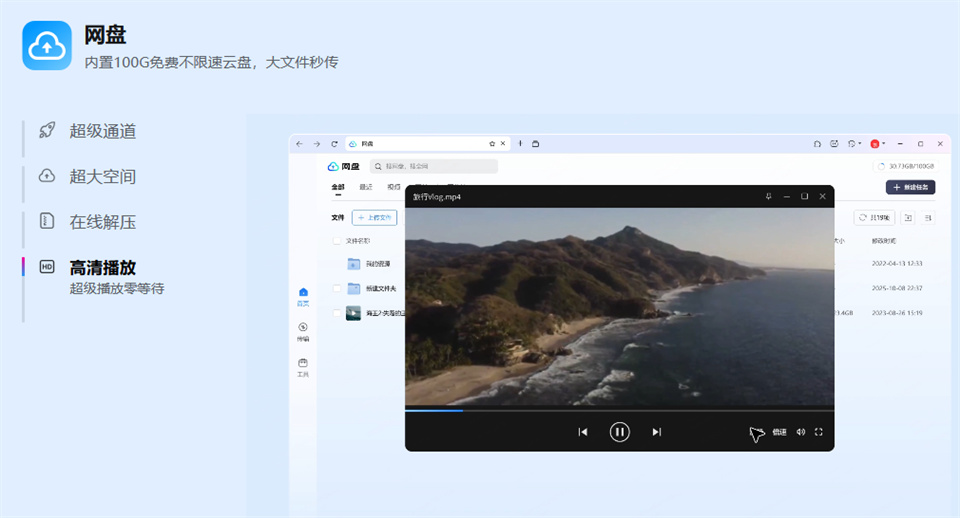Seek along the video progress bar

tap(619, 410)
